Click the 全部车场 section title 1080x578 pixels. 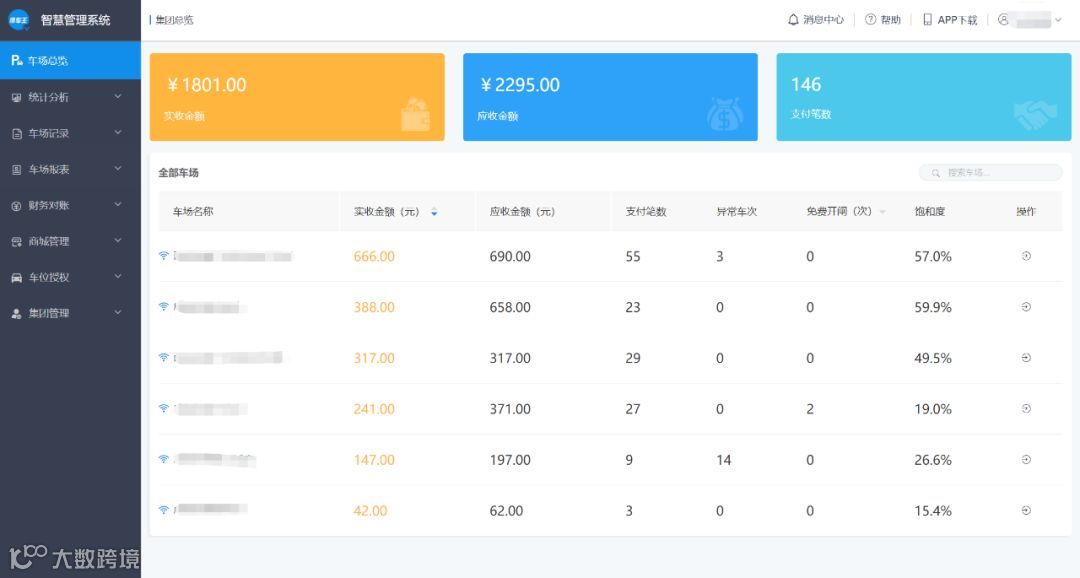tap(178, 173)
